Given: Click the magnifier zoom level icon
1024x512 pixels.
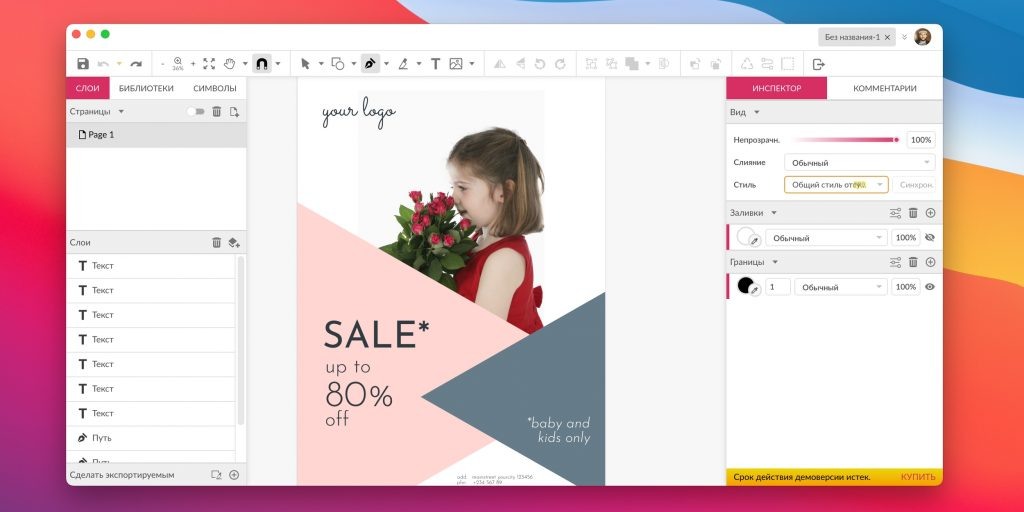Looking at the screenshot, I should (x=178, y=63).
